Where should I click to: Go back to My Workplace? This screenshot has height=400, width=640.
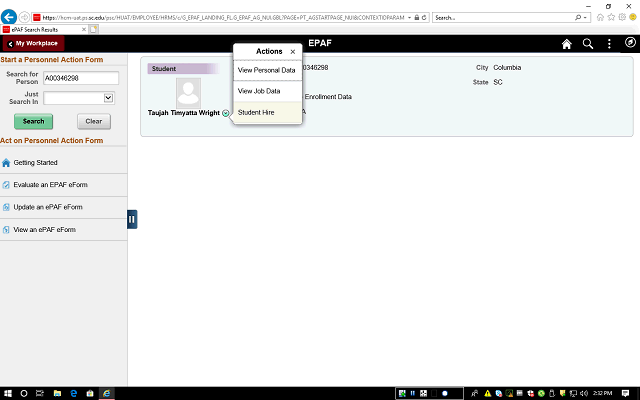(x=33, y=43)
